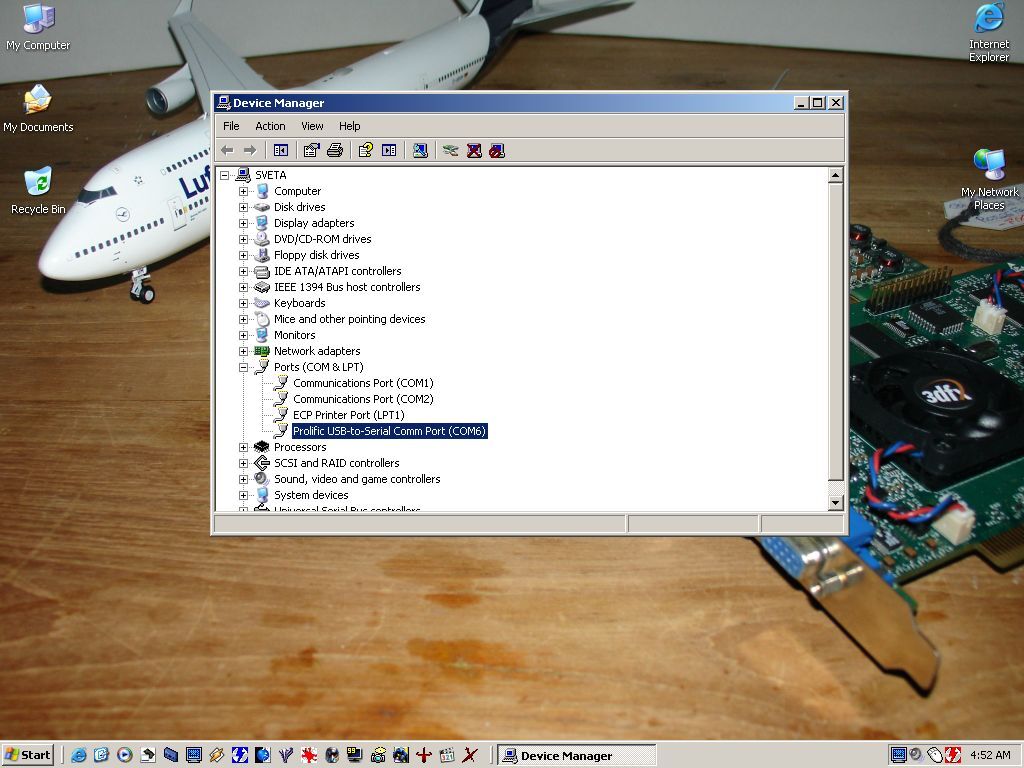Image resolution: width=1024 pixels, height=768 pixels.
Task: Expand Sound, video and game controllers
Action: (x=244, y=479)
